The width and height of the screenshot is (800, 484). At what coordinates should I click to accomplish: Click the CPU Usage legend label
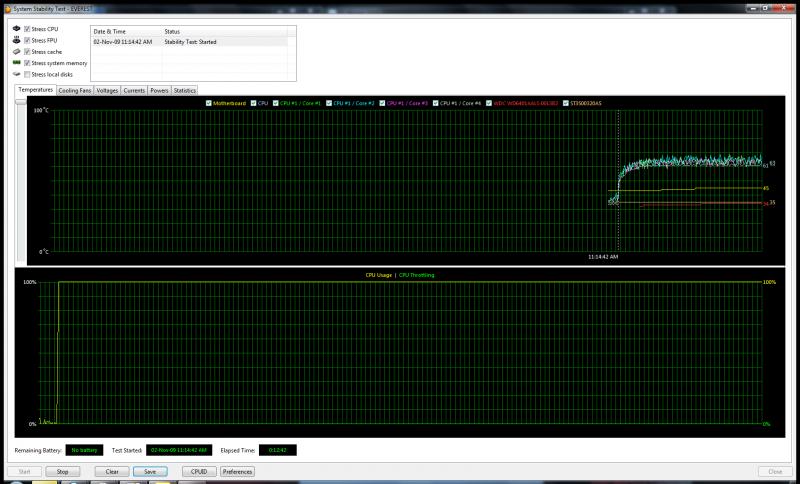[379, 275]
